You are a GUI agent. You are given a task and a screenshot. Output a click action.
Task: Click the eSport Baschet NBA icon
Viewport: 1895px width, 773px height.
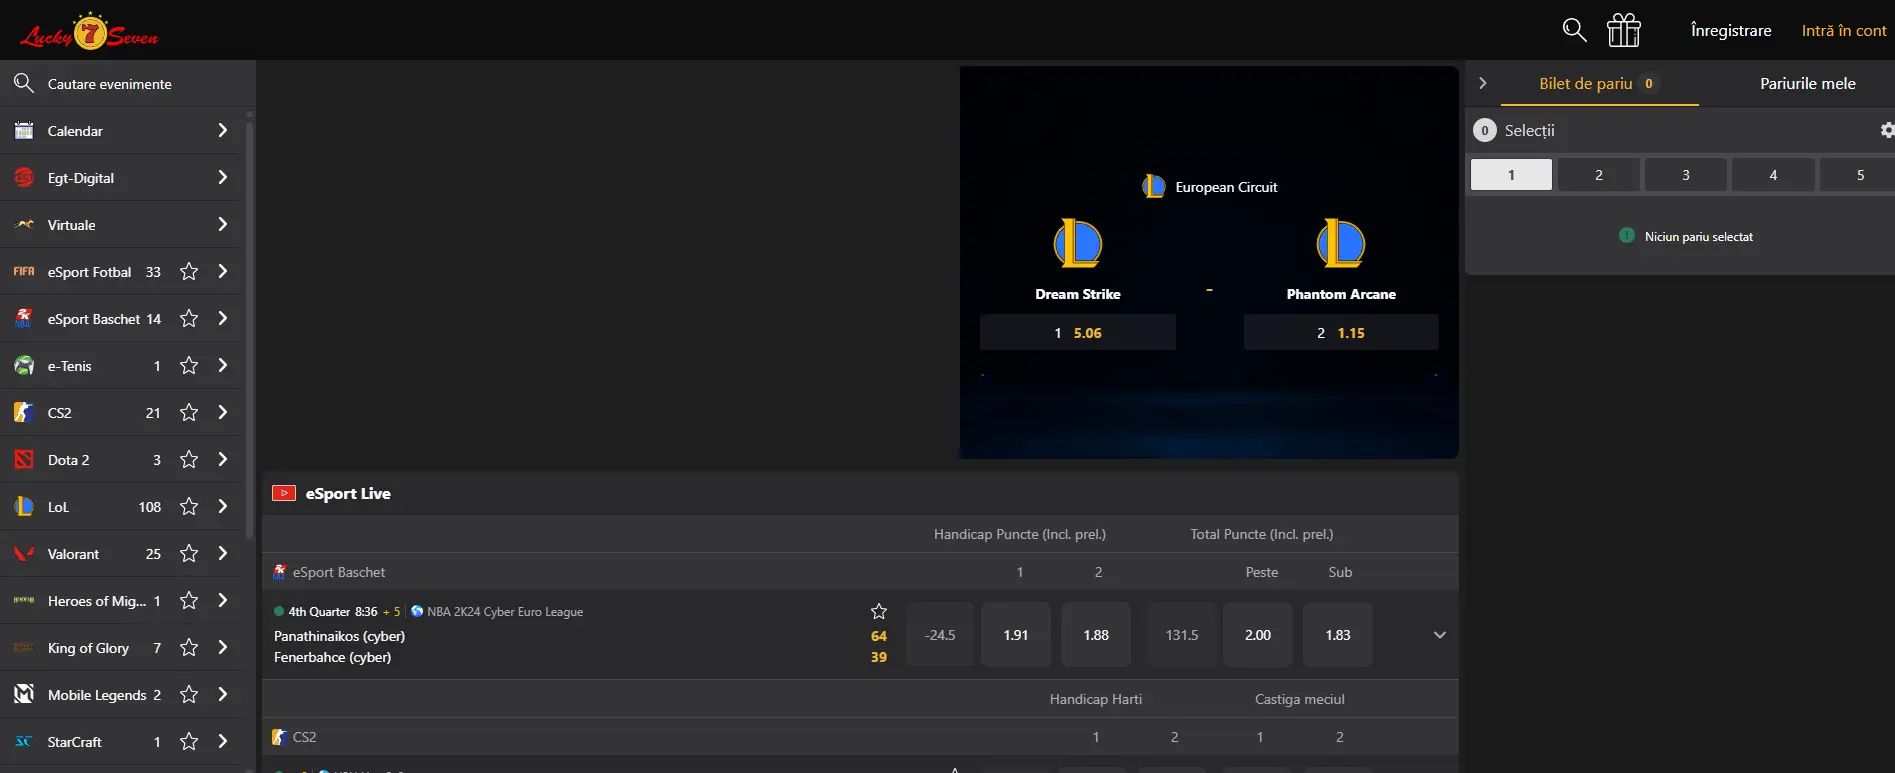coord(24,319)
